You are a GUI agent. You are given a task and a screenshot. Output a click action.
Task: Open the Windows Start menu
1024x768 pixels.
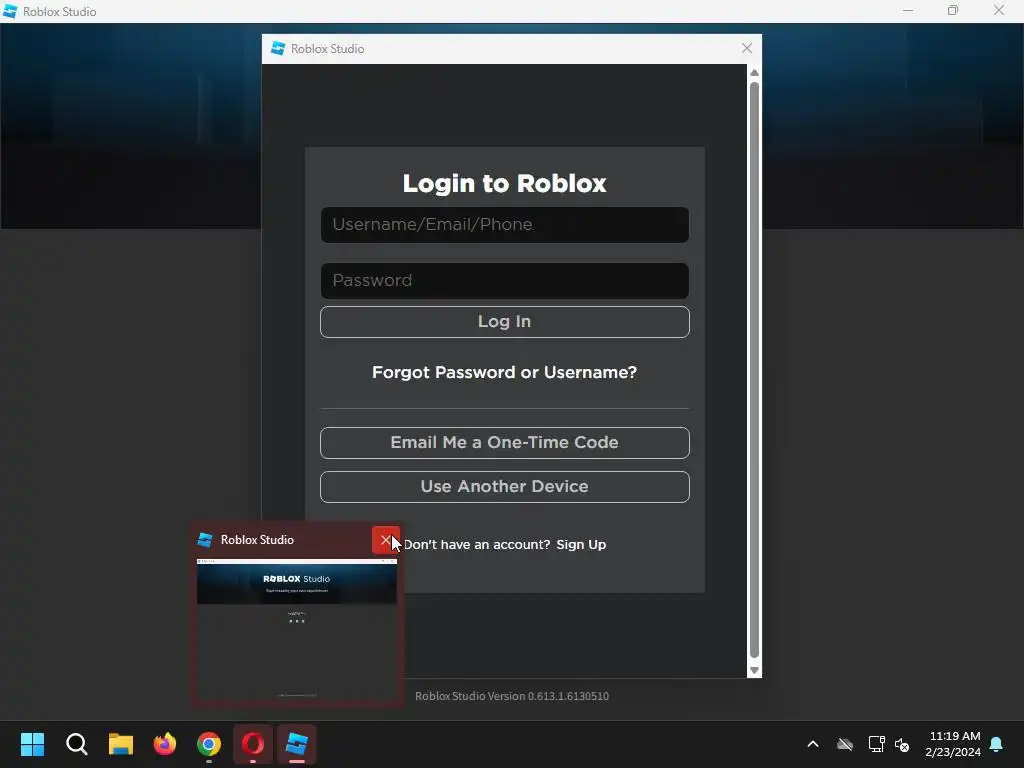tap(32, 744)
